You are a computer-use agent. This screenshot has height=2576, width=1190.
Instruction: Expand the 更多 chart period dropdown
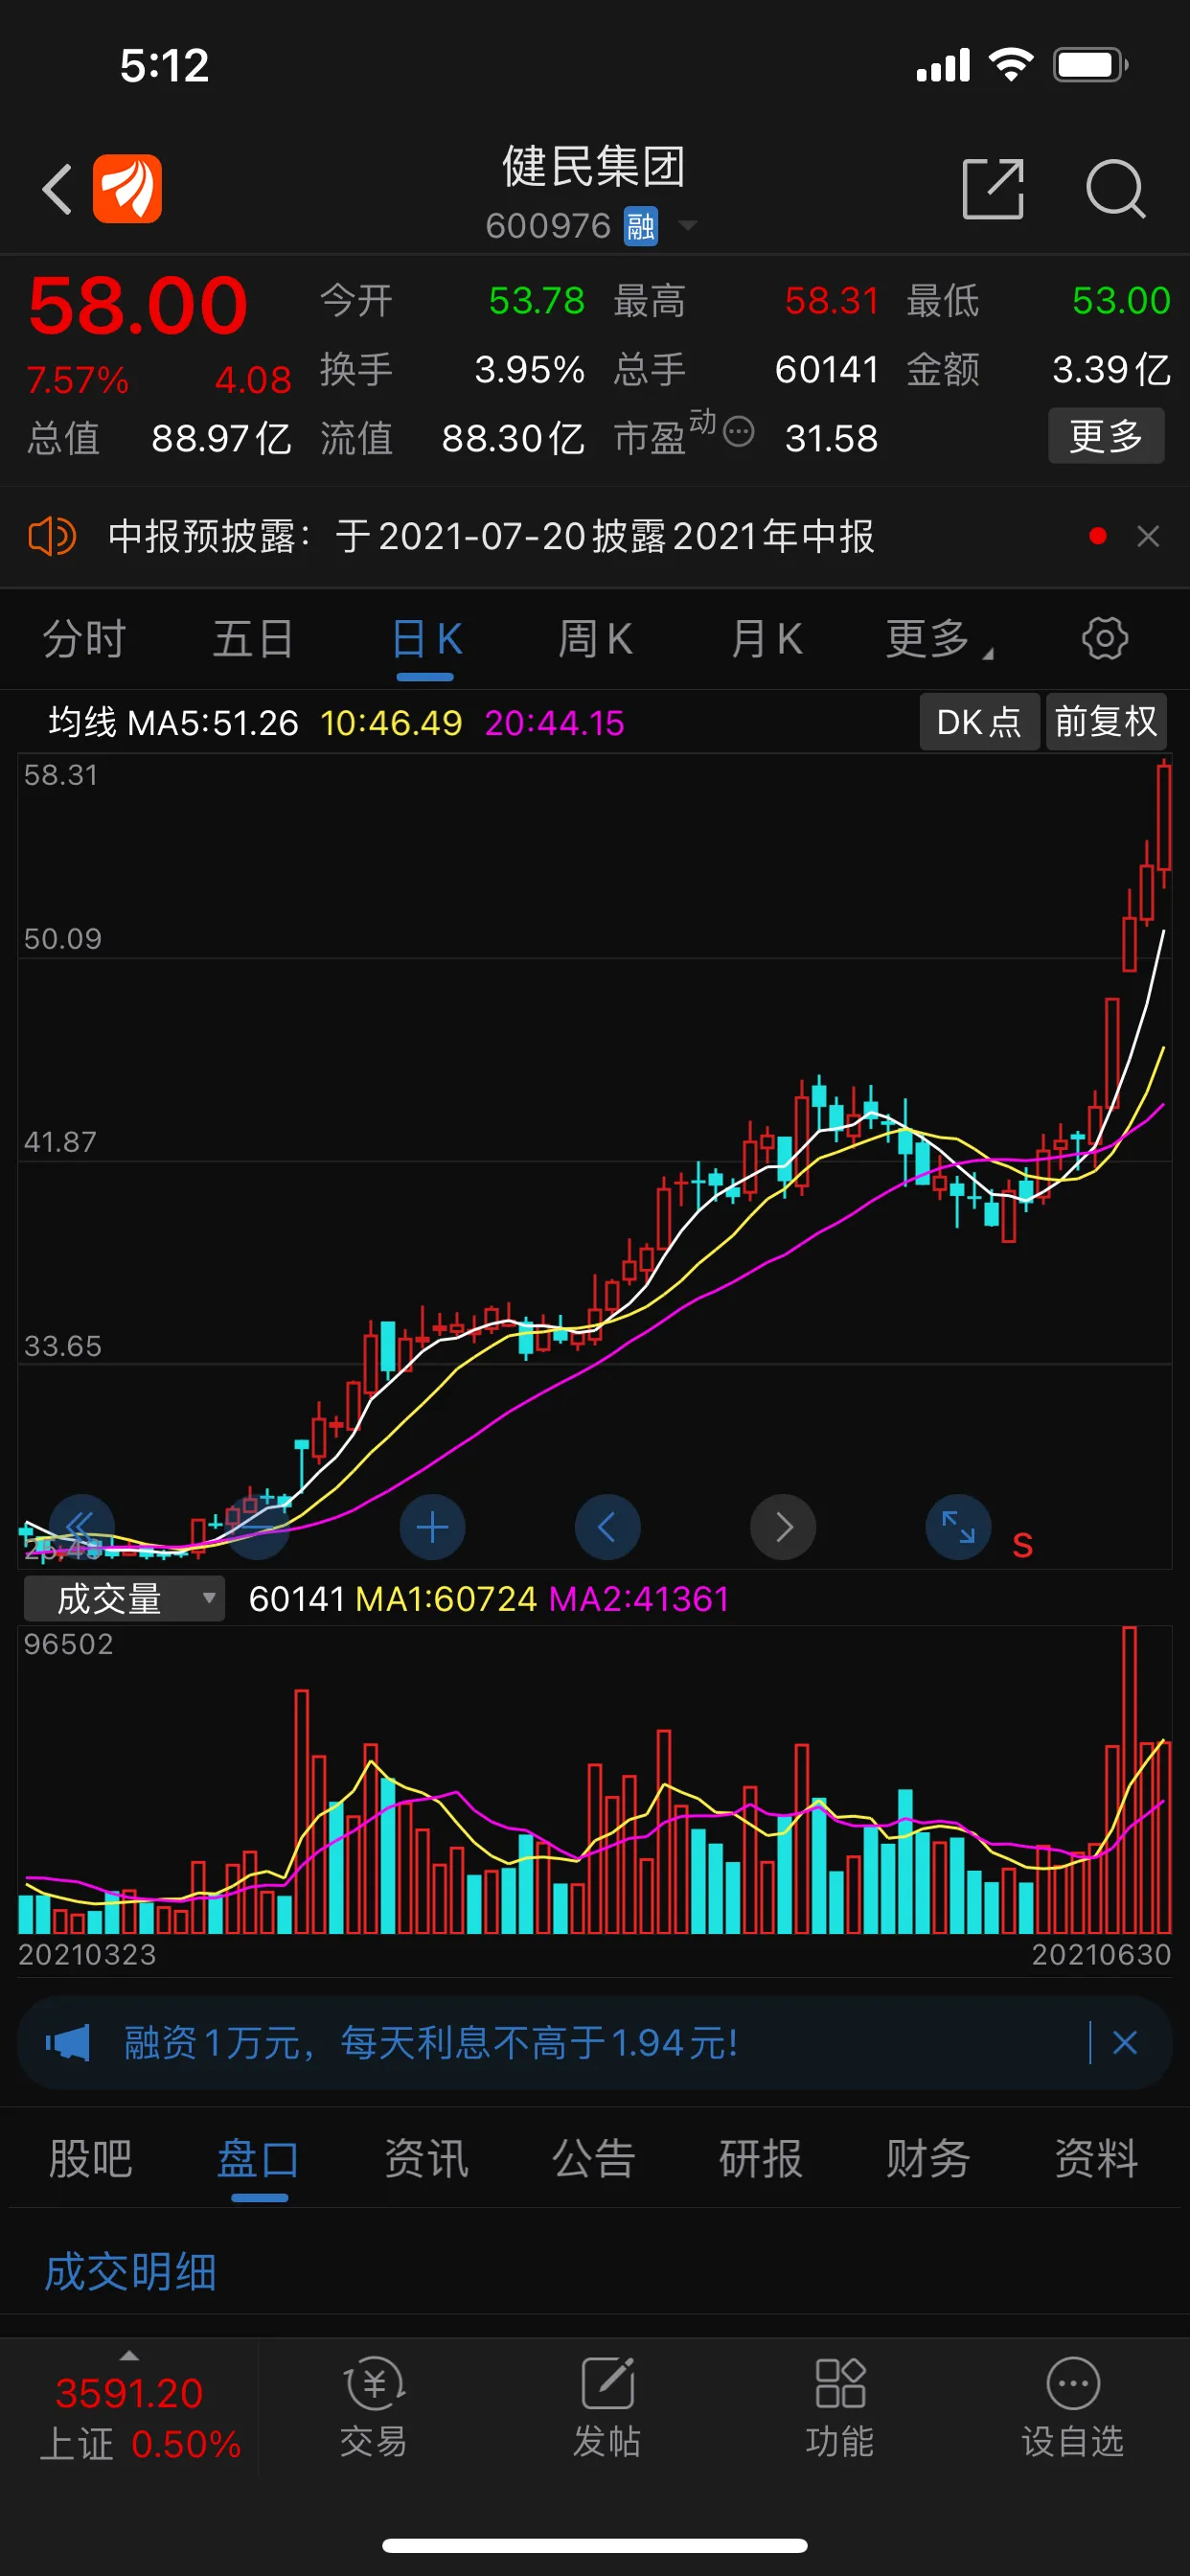click(939, 639)
